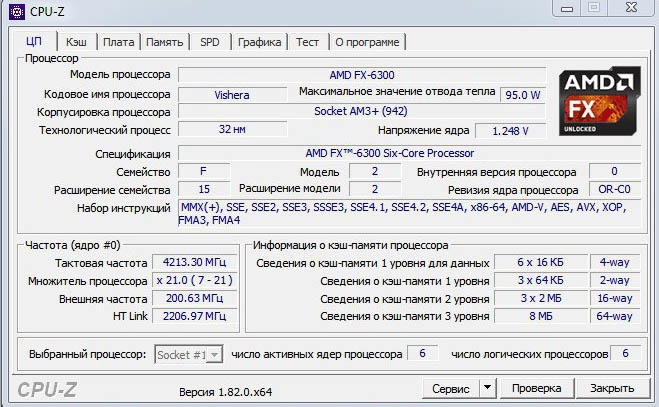Open the Кэш tab
This screenshot has width=659, height=407.
pos(76,42)
